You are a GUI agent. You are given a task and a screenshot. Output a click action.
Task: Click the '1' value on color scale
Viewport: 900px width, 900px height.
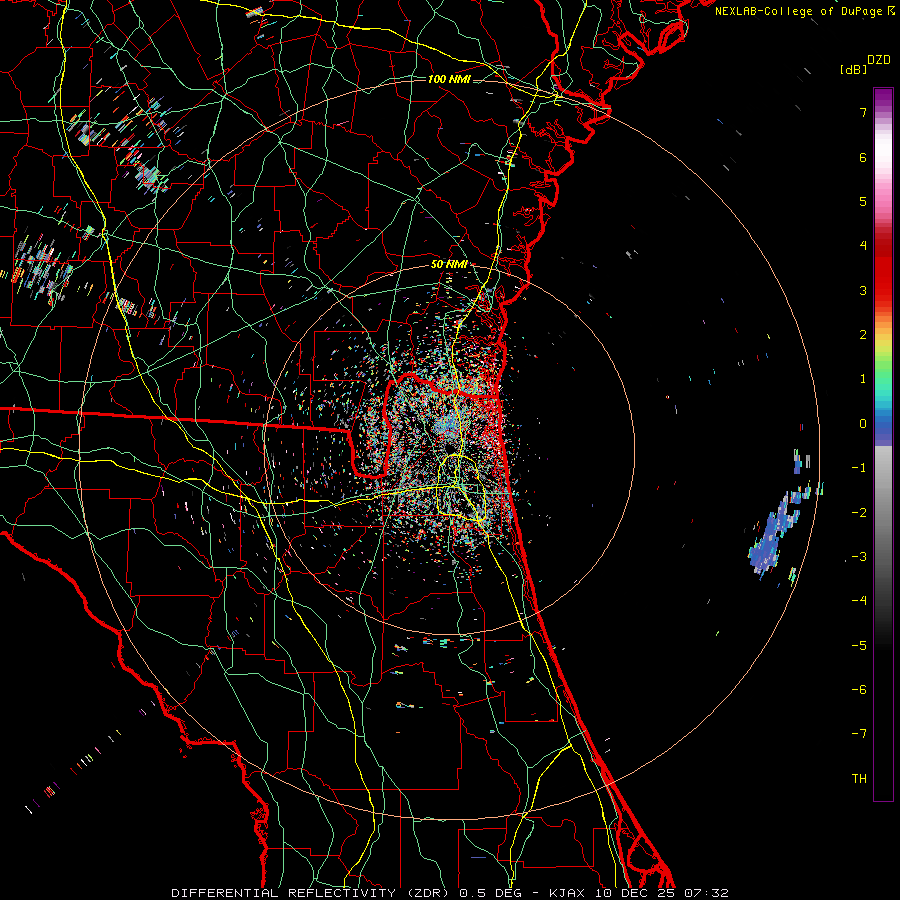[x=863, y=379]
